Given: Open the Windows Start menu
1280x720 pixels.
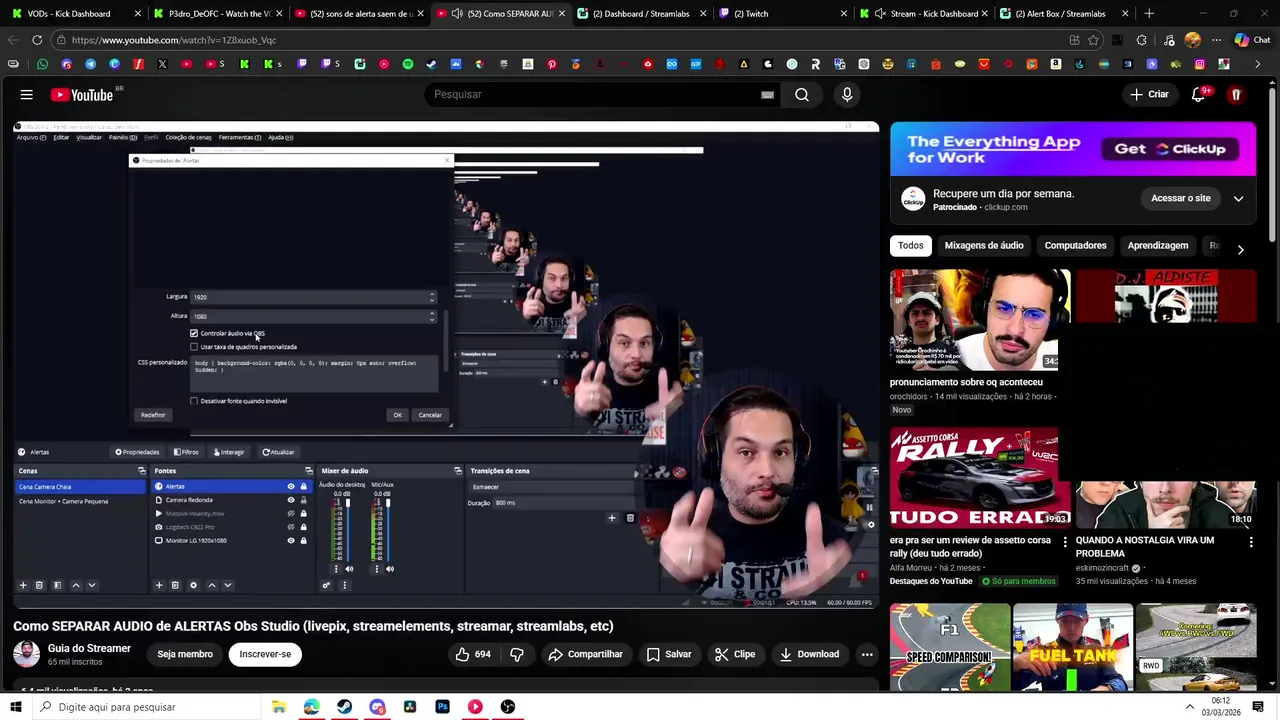Looking at the screenshot, I should coord(15,707).
